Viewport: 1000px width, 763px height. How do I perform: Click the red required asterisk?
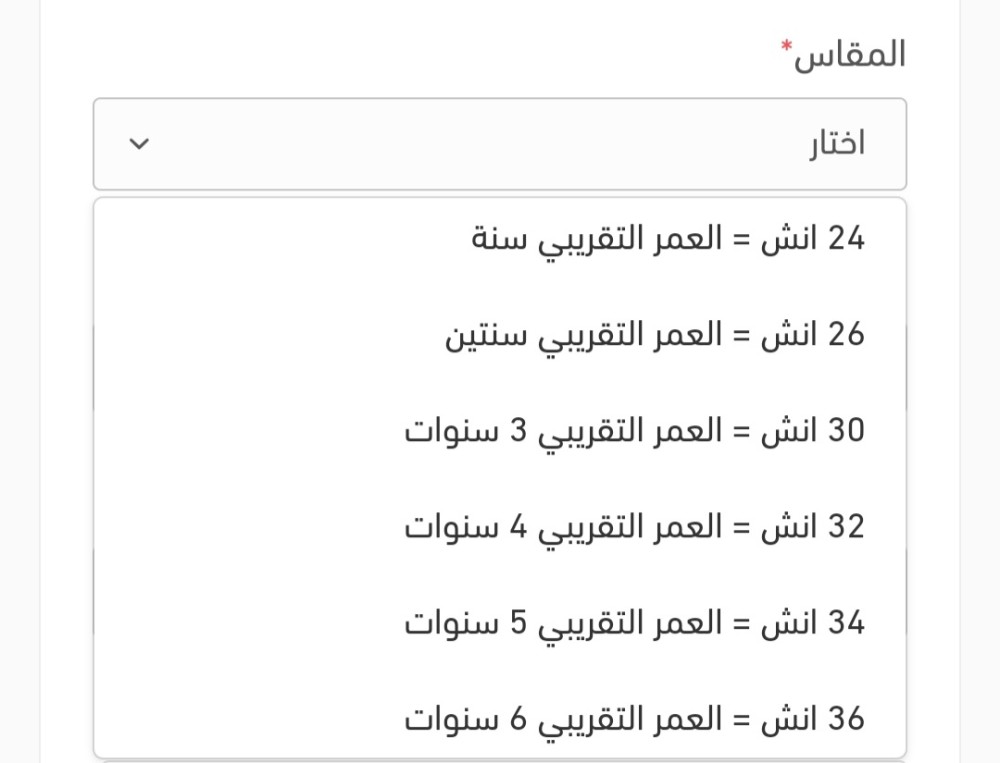pos(787,46)
